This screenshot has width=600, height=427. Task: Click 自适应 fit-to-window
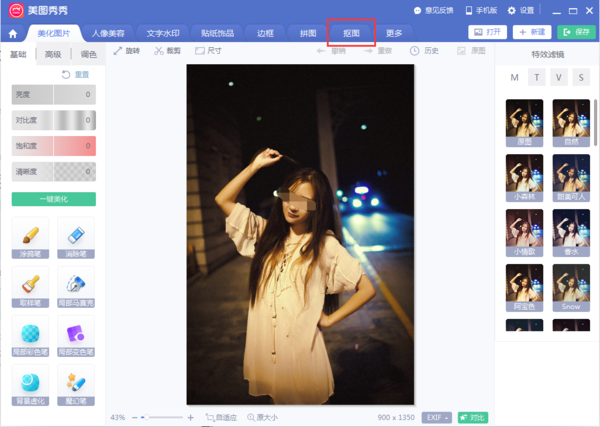tap(221, 417)
